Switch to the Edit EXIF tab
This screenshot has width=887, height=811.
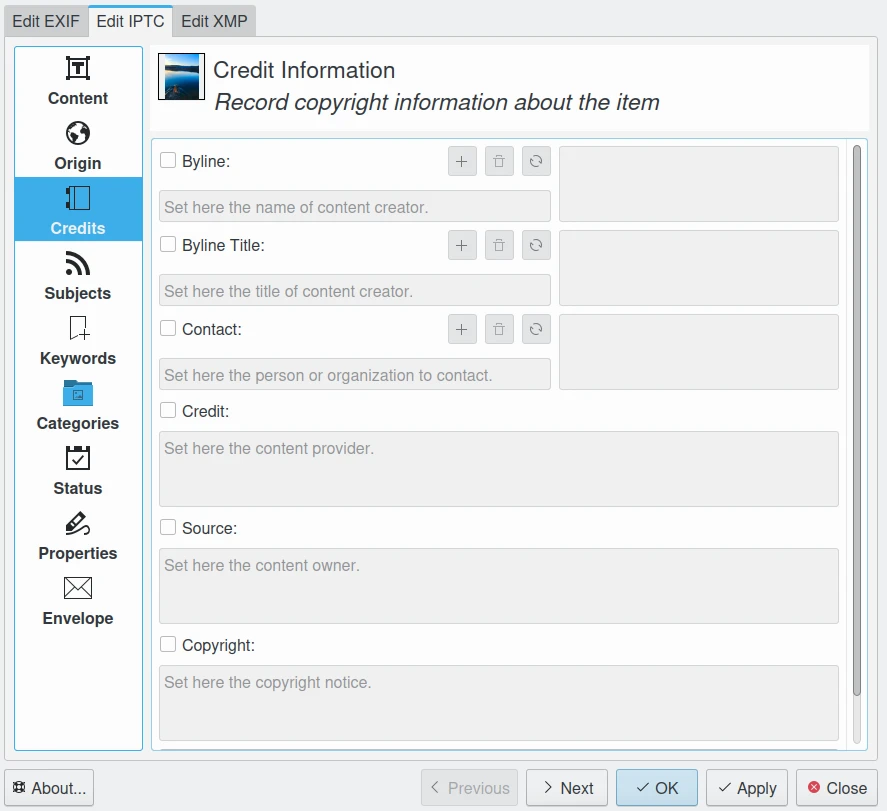pos(46,21)
